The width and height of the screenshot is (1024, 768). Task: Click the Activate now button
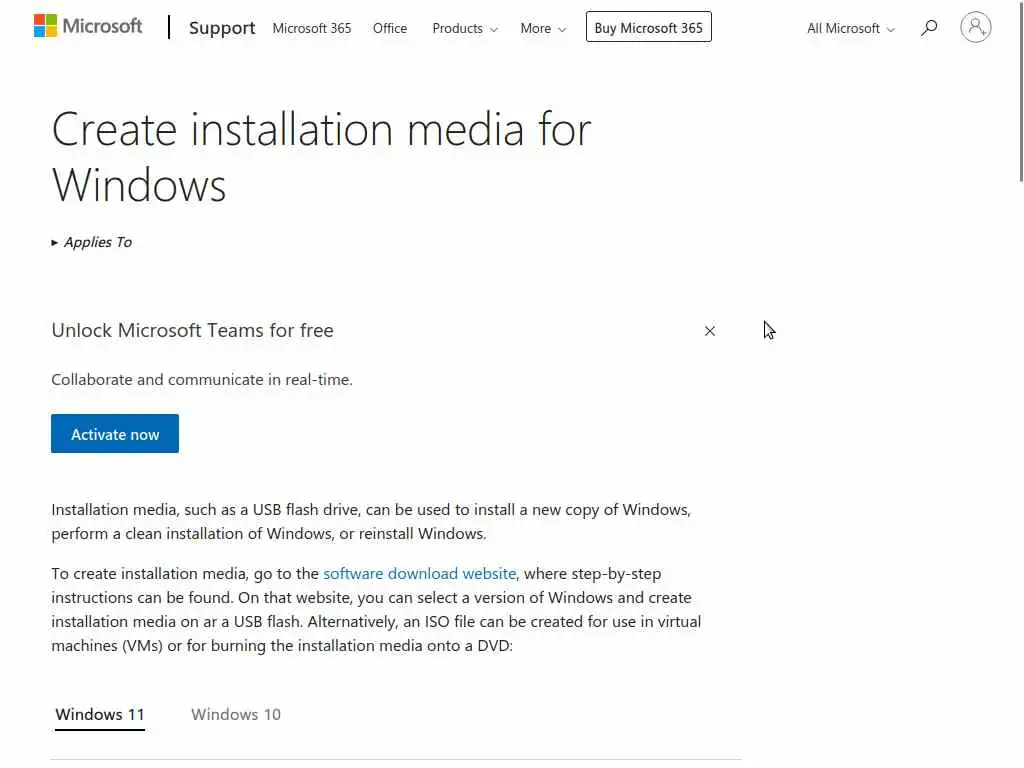tap(115, 434)
